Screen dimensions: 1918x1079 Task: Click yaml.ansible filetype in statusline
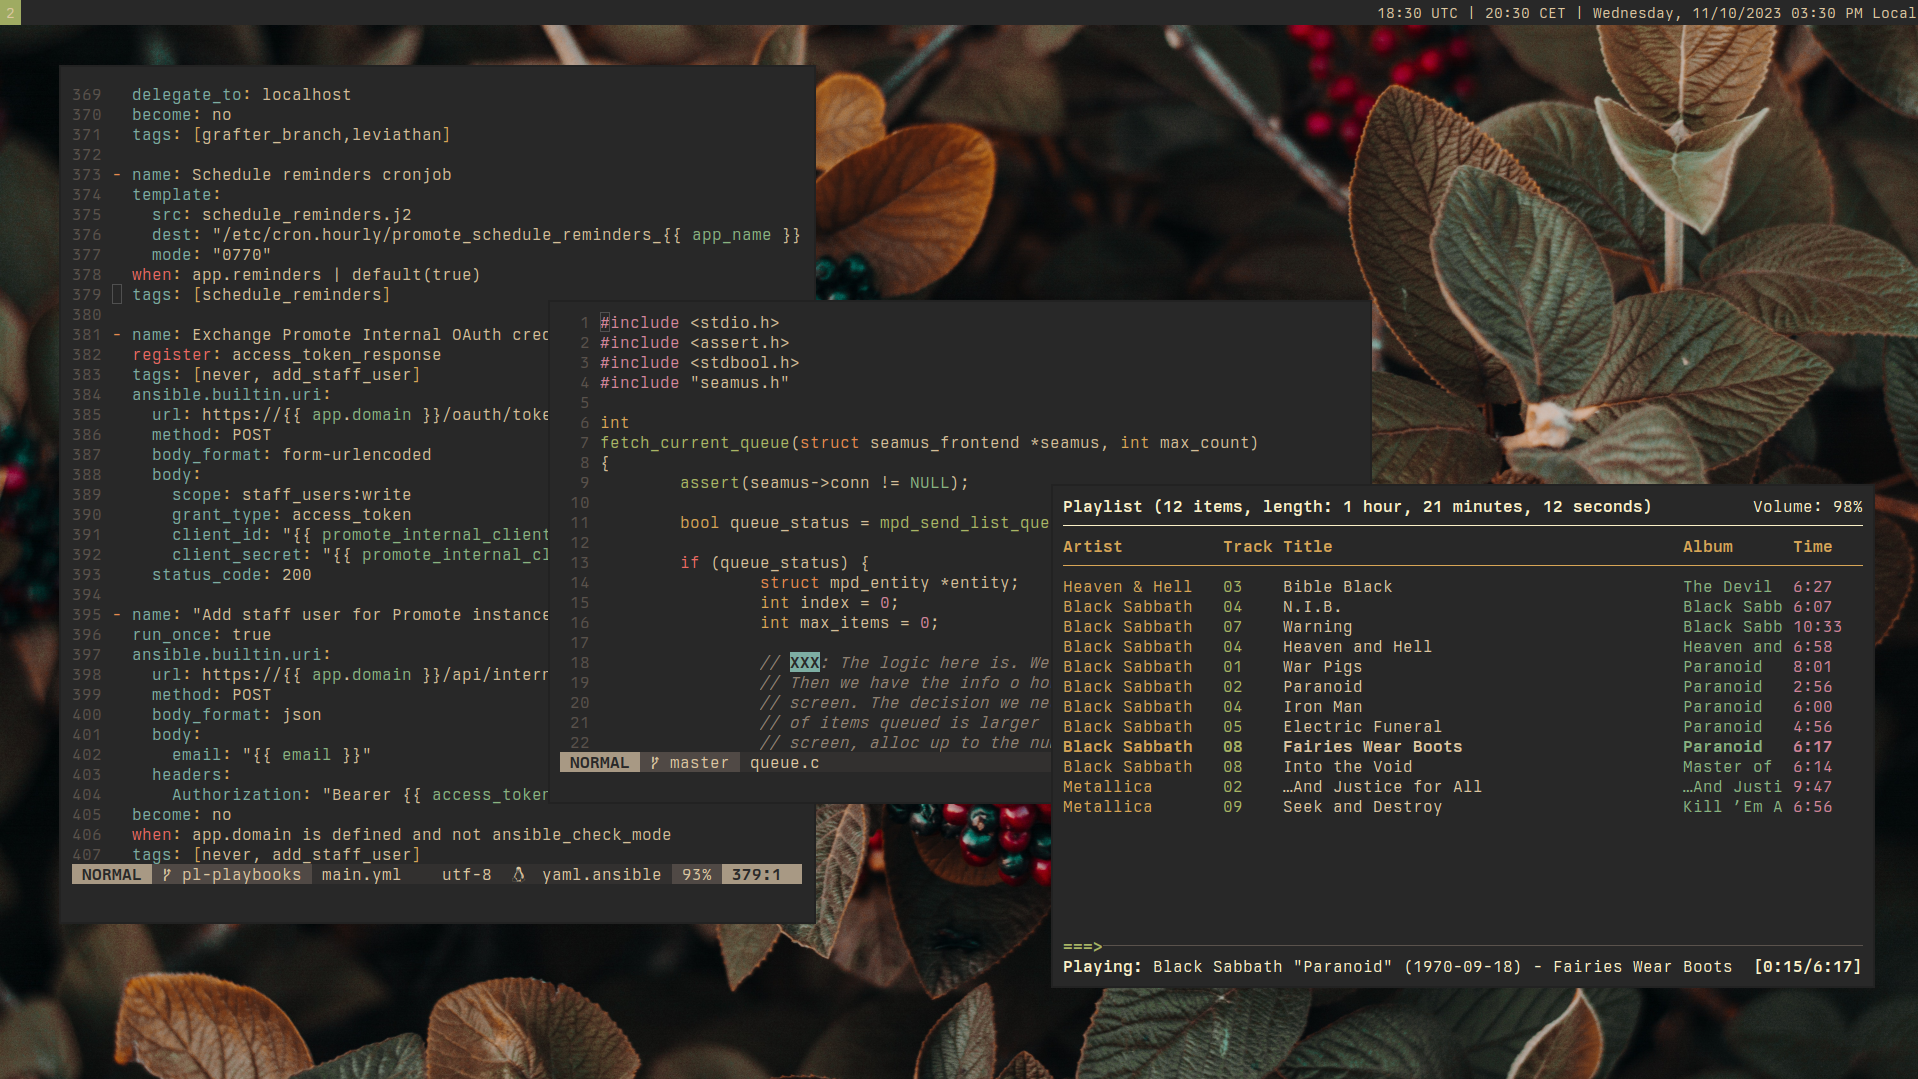point(601,875)
